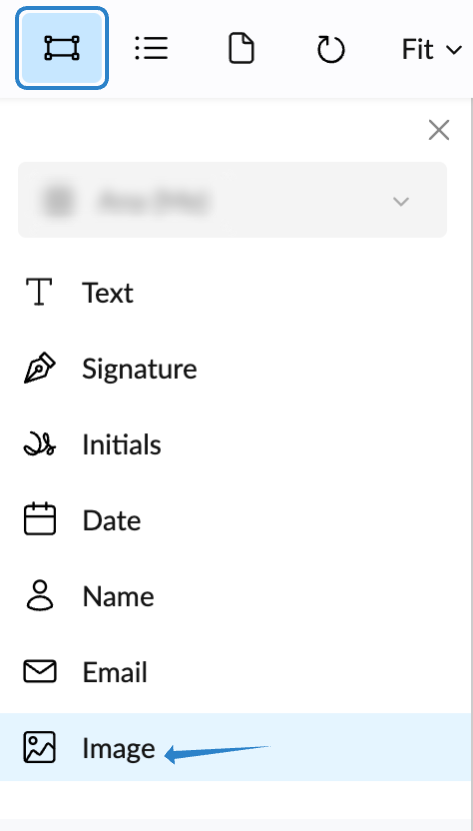Expand the Fit dropdown chevron
This screenshot has width=473, height=831.
coord(454,50)
